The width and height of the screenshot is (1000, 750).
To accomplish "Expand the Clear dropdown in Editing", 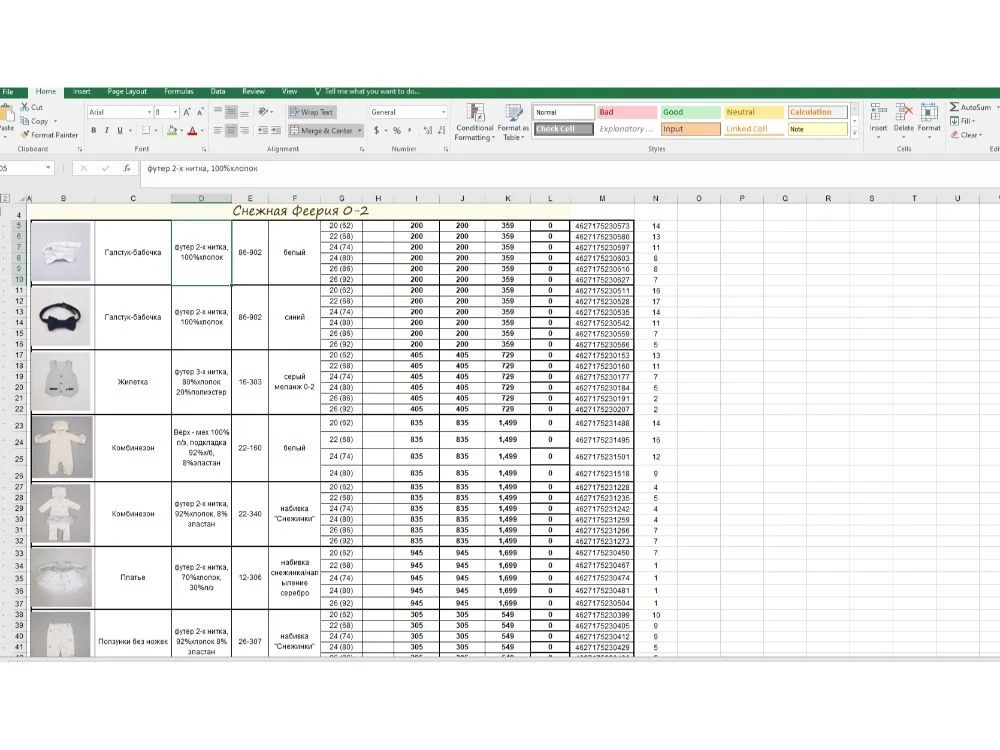I will pos(980,135).
